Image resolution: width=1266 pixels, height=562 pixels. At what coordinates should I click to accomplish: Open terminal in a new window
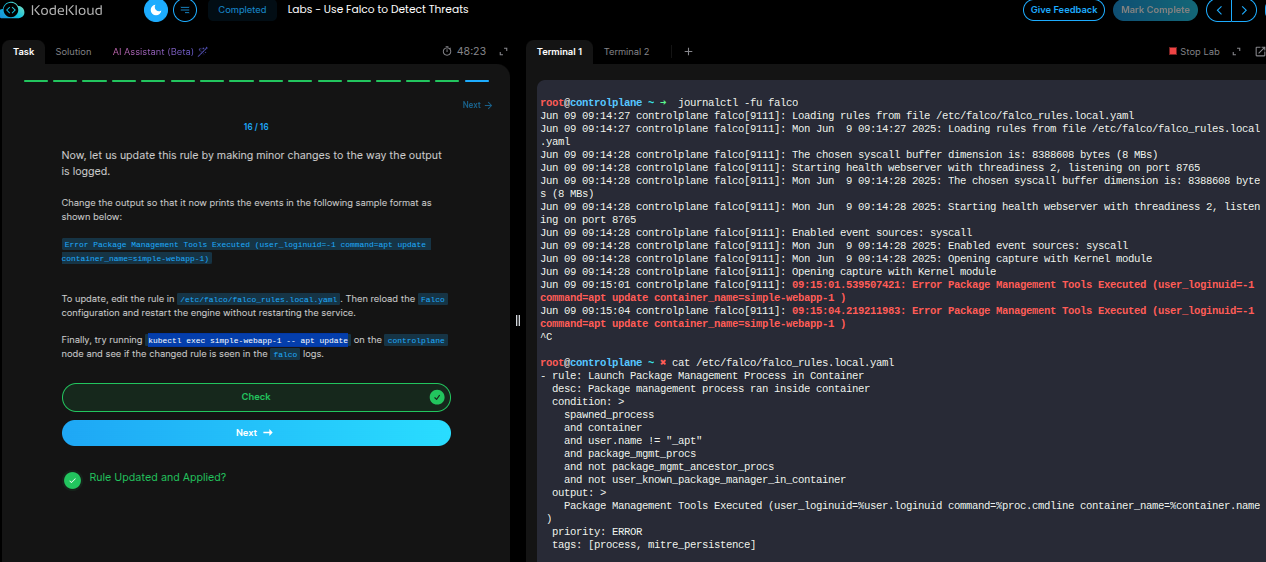[1258, 52]
